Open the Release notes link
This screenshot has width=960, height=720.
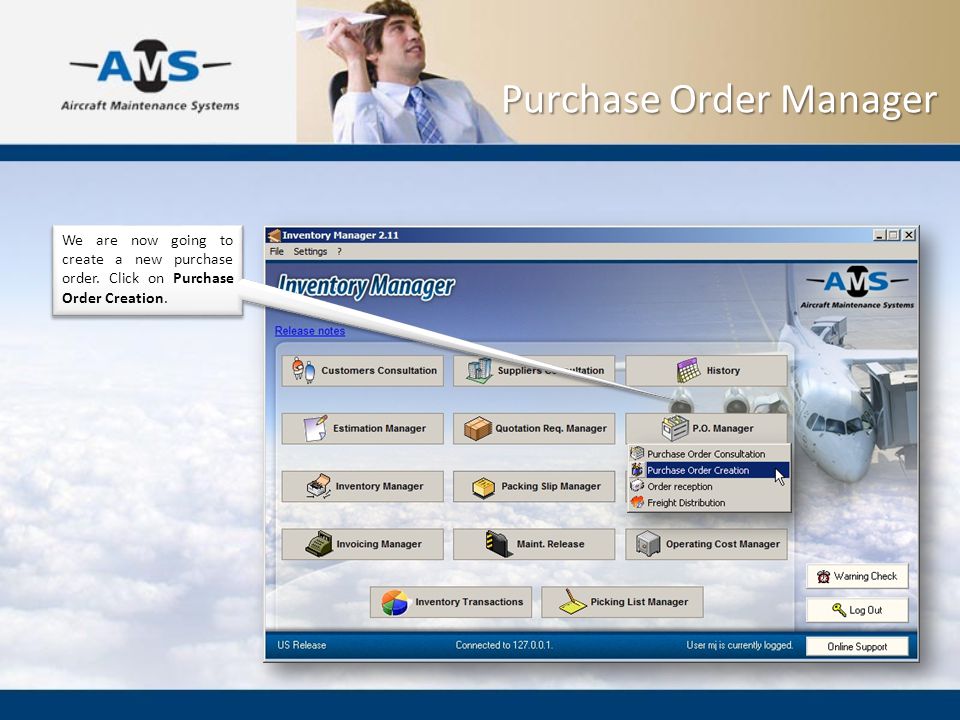click(x=310, y=331)
